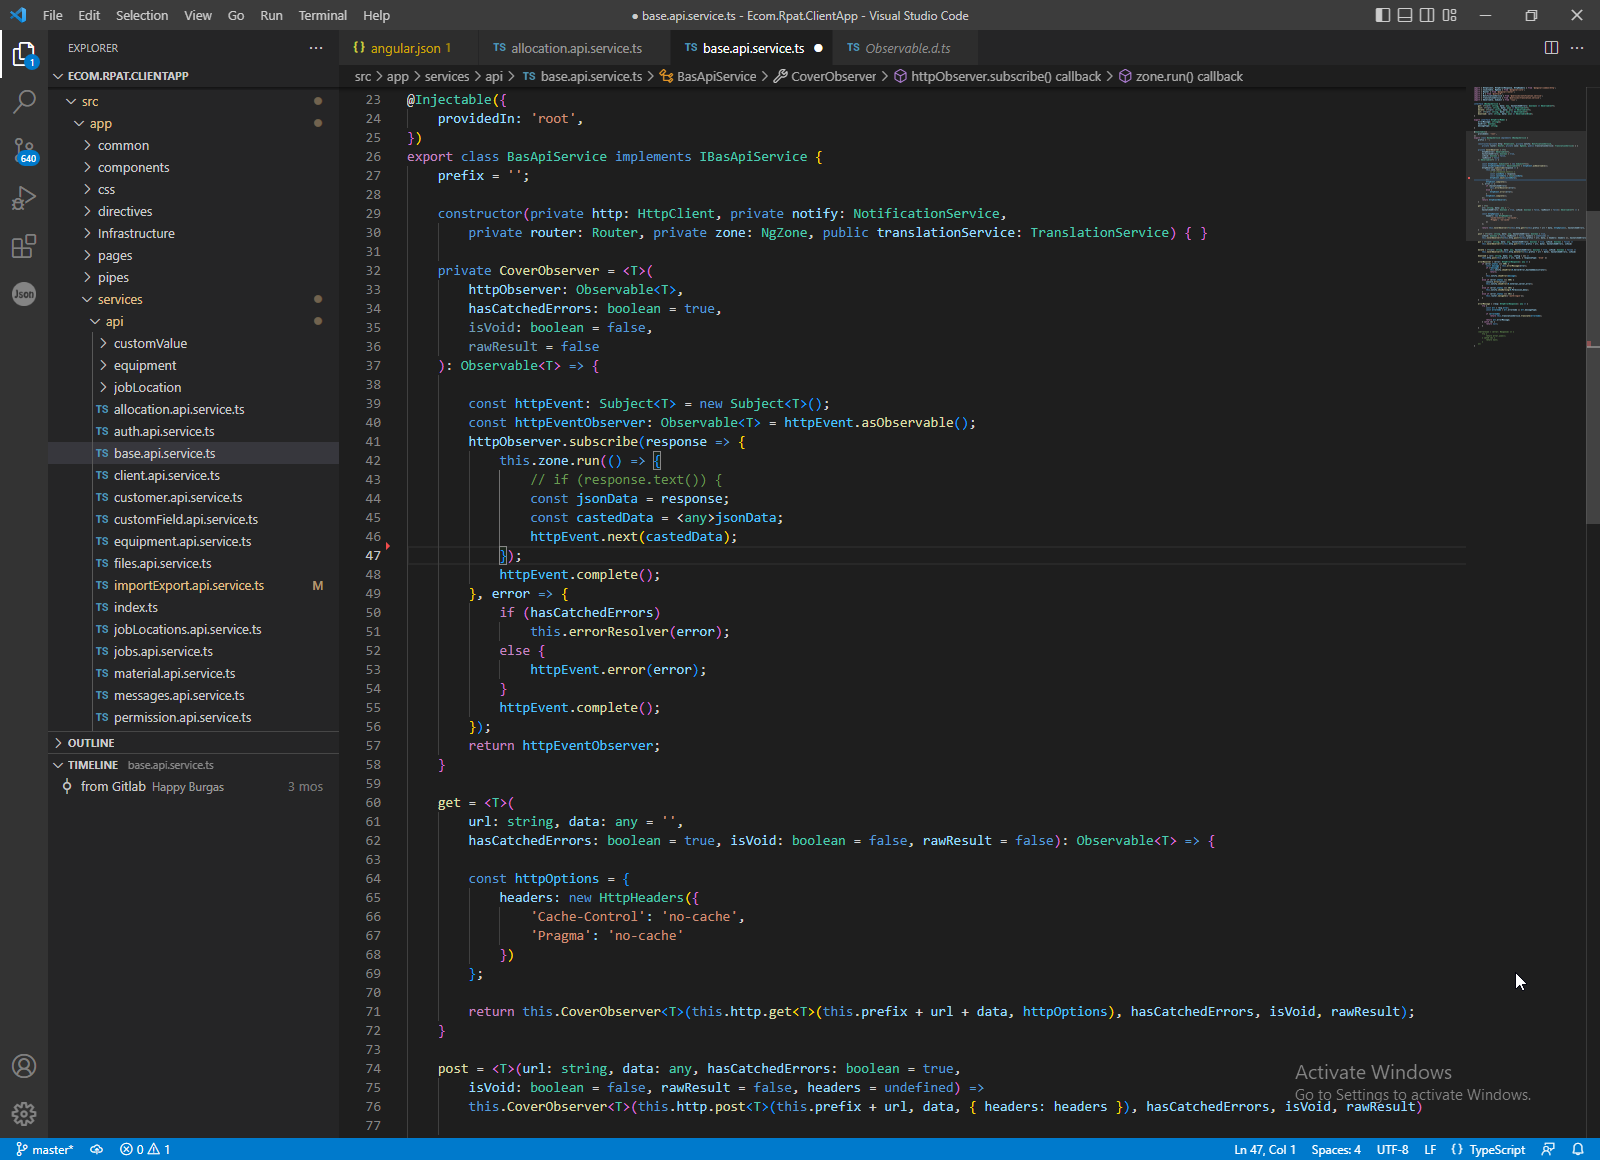Collapse the services folder
Viewport: 1600px width, 1160px height.
pos(119,300)
